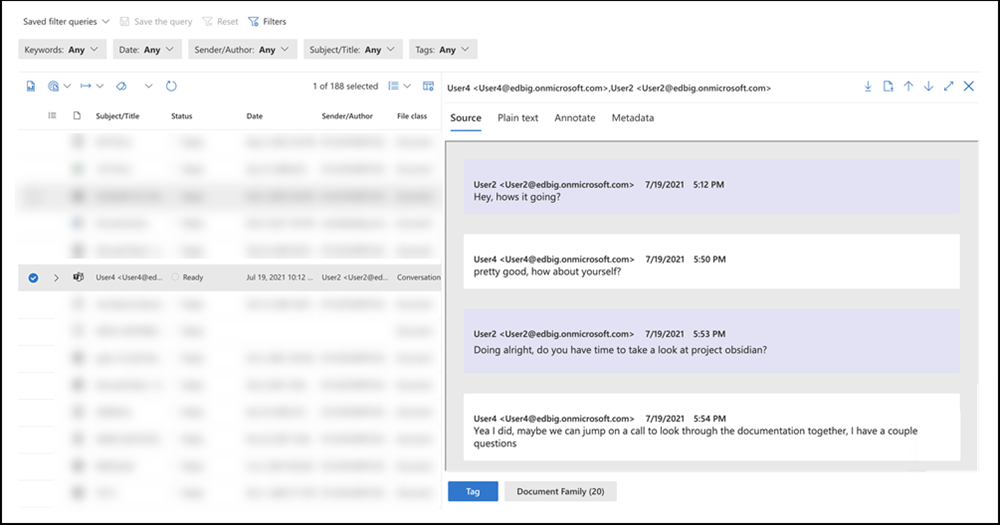Click the Document Family (20) button
1000x525 pixels.
coord(560,491)
